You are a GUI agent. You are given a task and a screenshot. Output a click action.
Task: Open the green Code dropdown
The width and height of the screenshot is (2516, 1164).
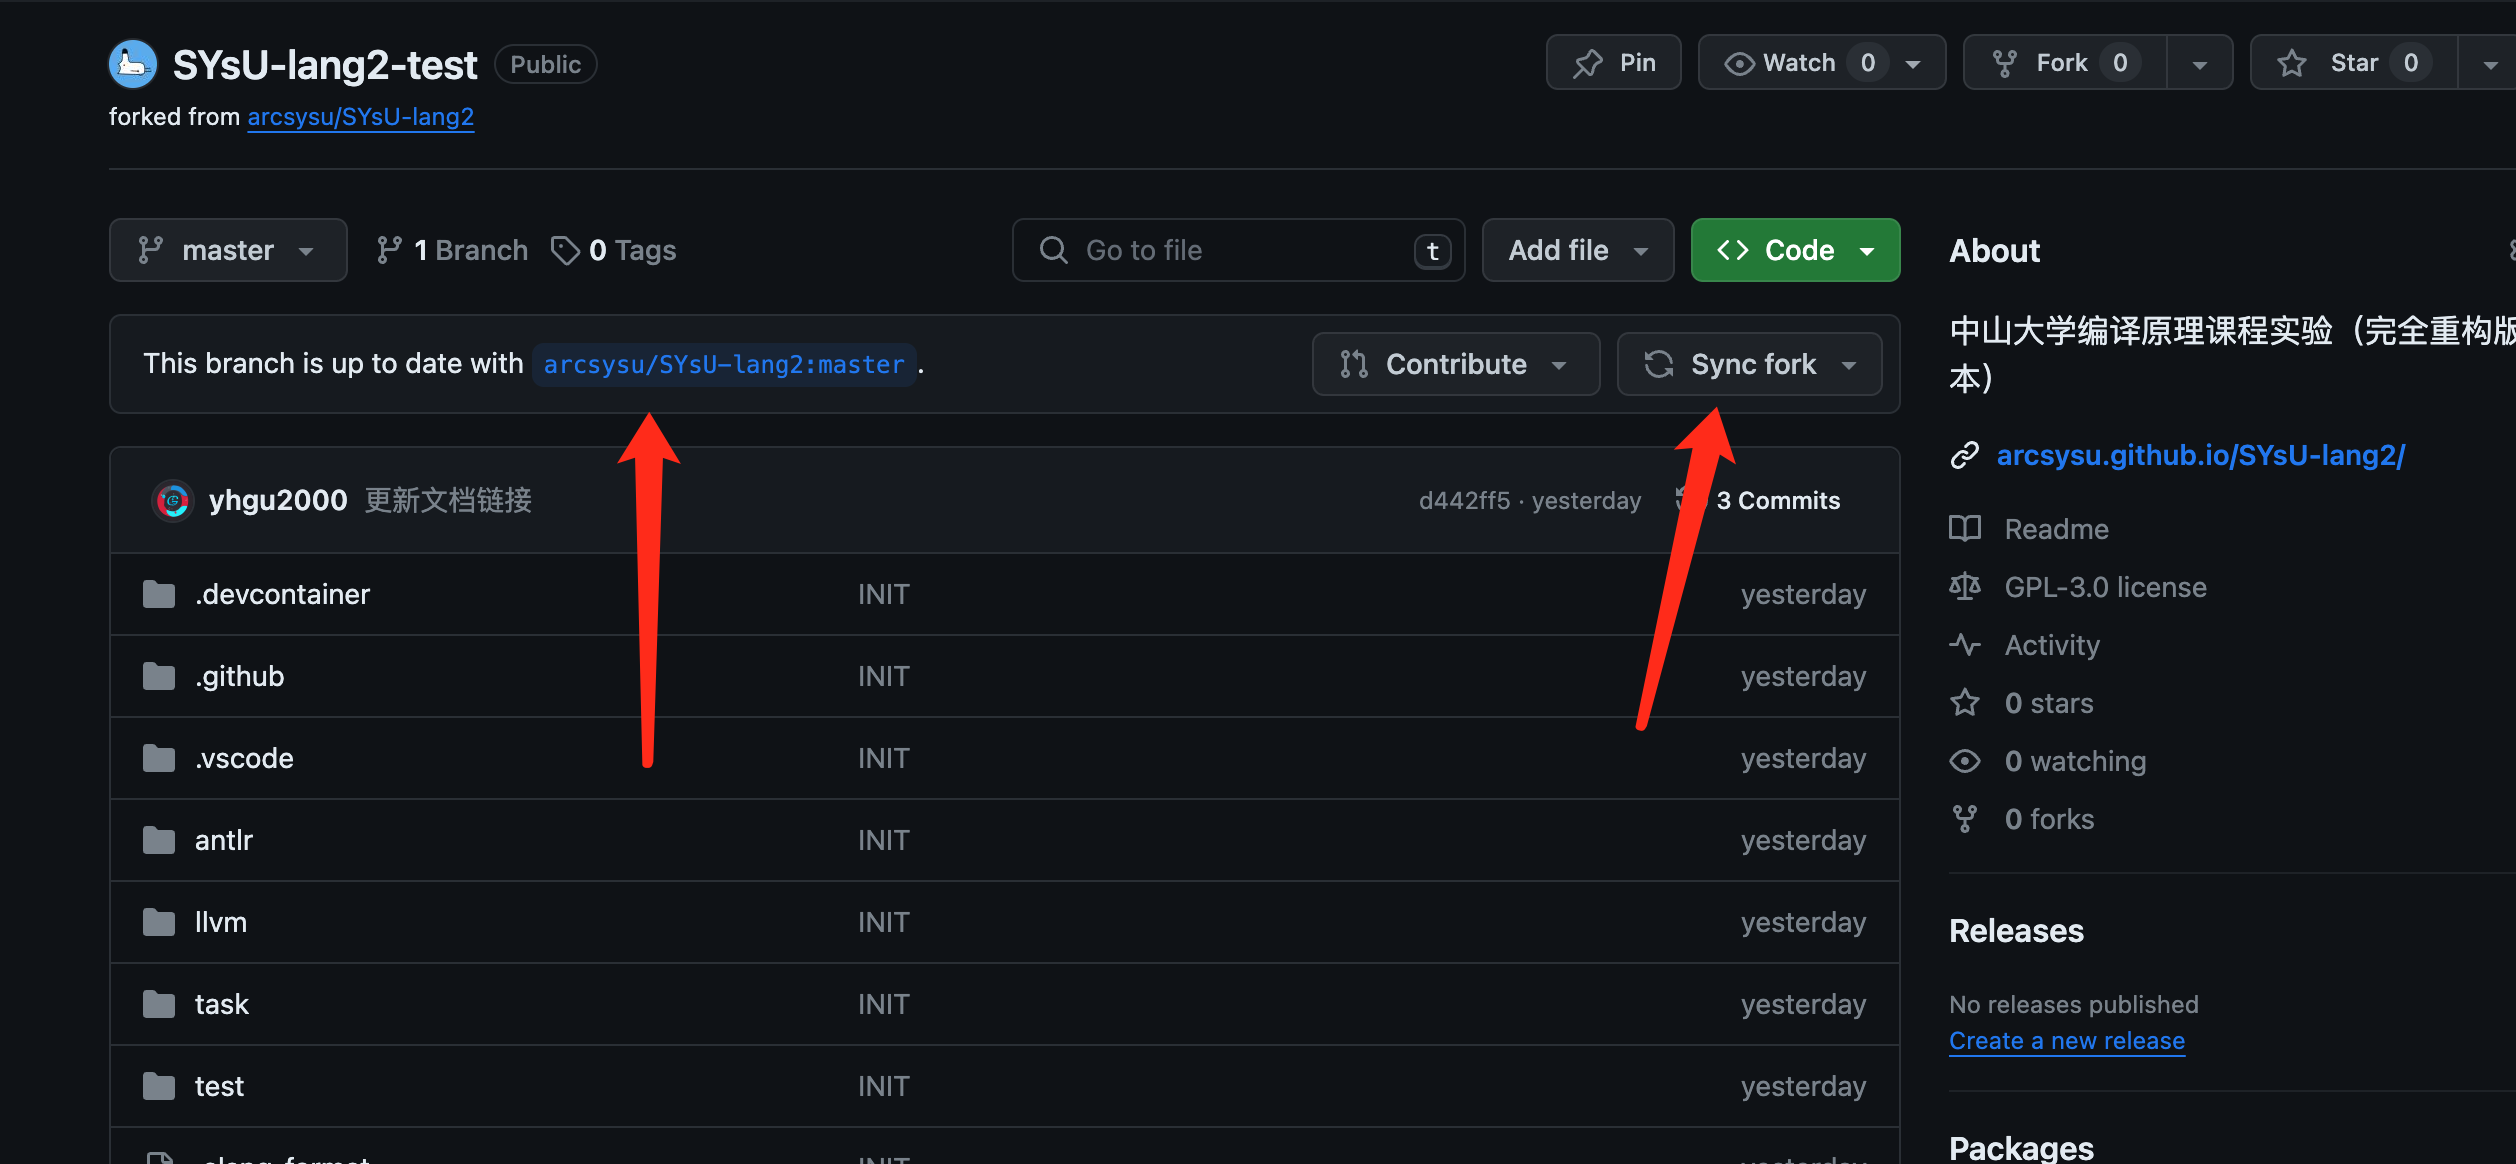click(x=1795, y=250)
